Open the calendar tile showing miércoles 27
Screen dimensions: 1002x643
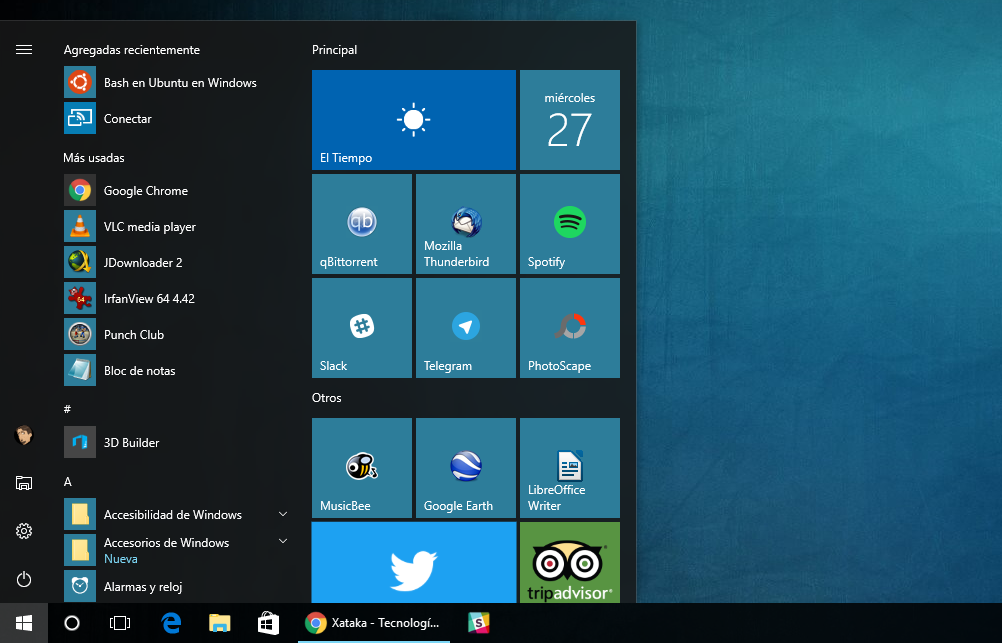pyautogui.click(x=569, y=120)
